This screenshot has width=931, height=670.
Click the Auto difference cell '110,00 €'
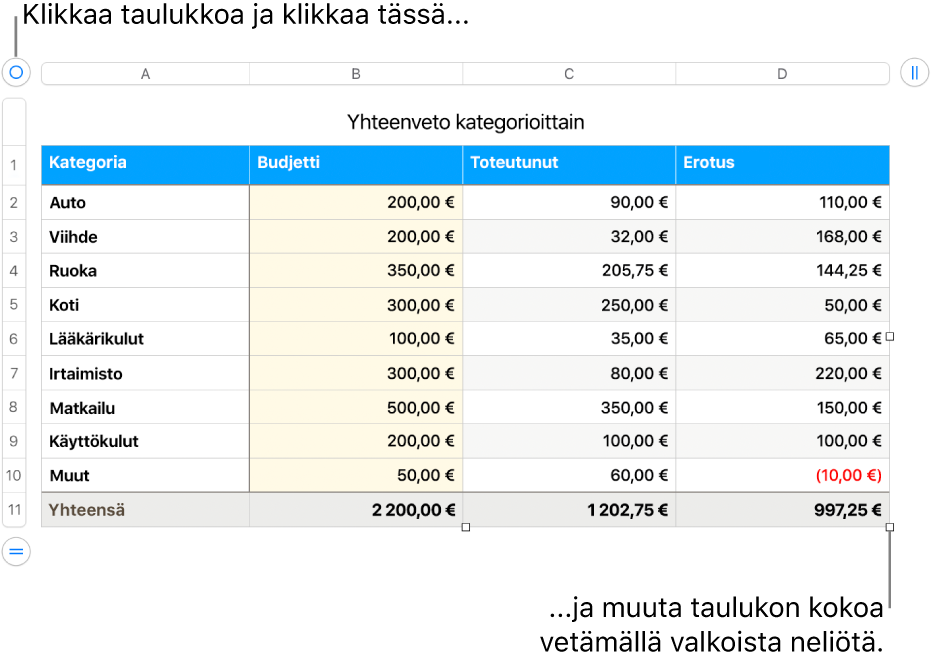click(x=783, y=203)
